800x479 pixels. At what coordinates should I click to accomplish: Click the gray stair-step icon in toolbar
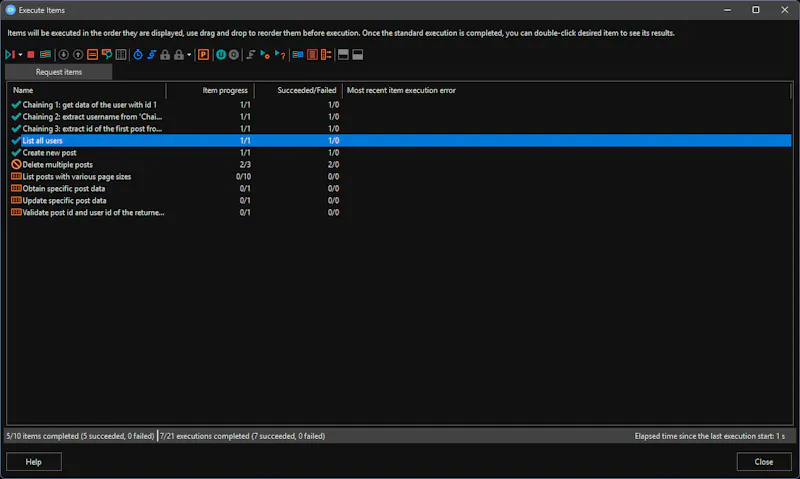point(251,55)
